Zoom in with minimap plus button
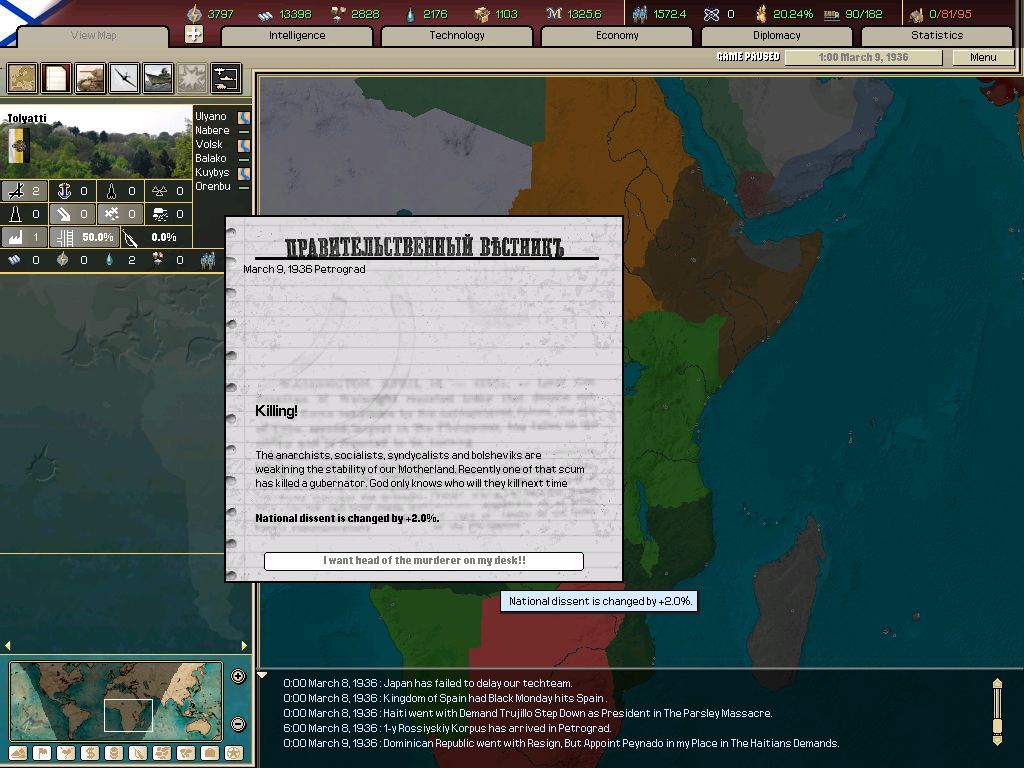The height and width of the screenshot is (768, 1024). [238, 677]
